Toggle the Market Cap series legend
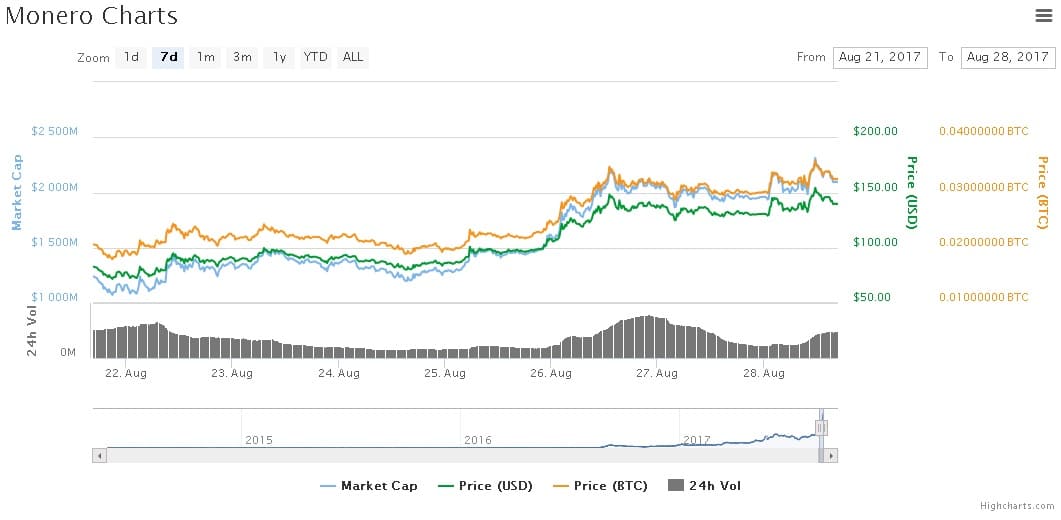The width and height of the screenshot is (1061, 520). 369,486
